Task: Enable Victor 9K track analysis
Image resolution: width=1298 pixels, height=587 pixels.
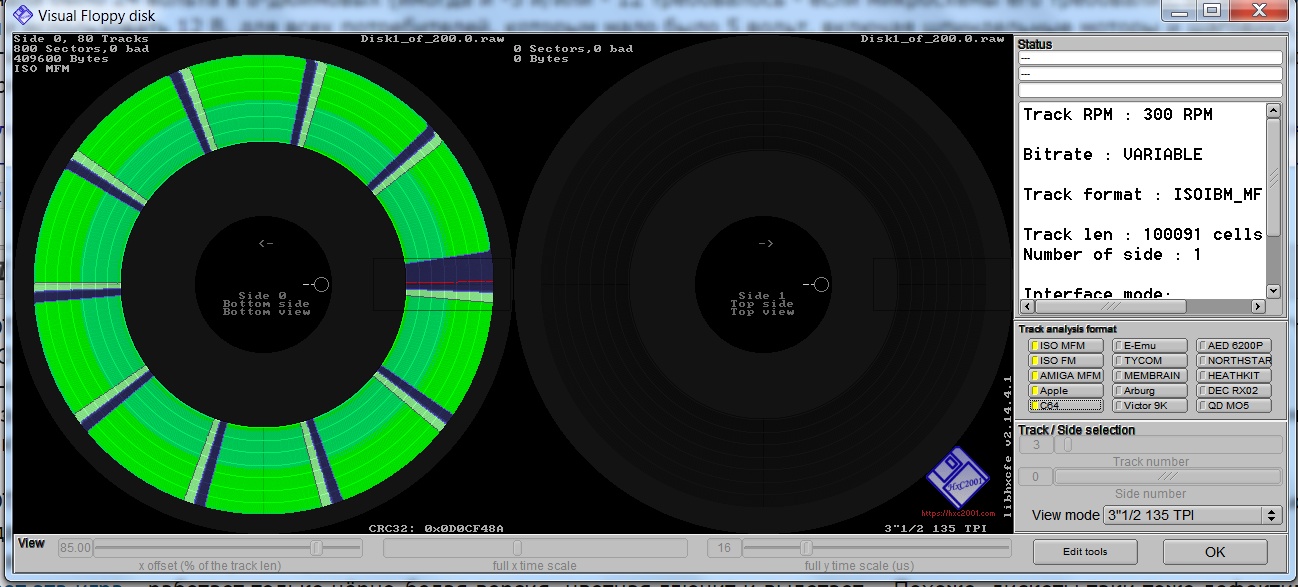Action: (1149, 406)
